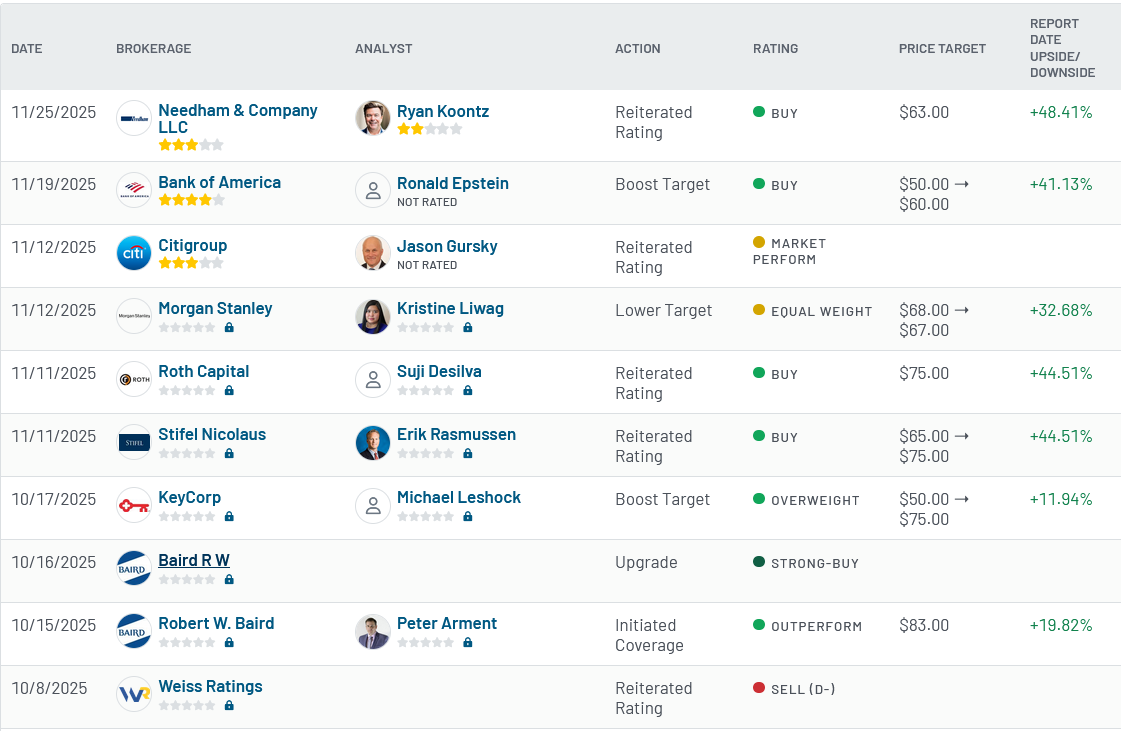Click the Robert W. Baird logo icon
This screenshot has width=1121, height=731.
(x=134, y=631)
